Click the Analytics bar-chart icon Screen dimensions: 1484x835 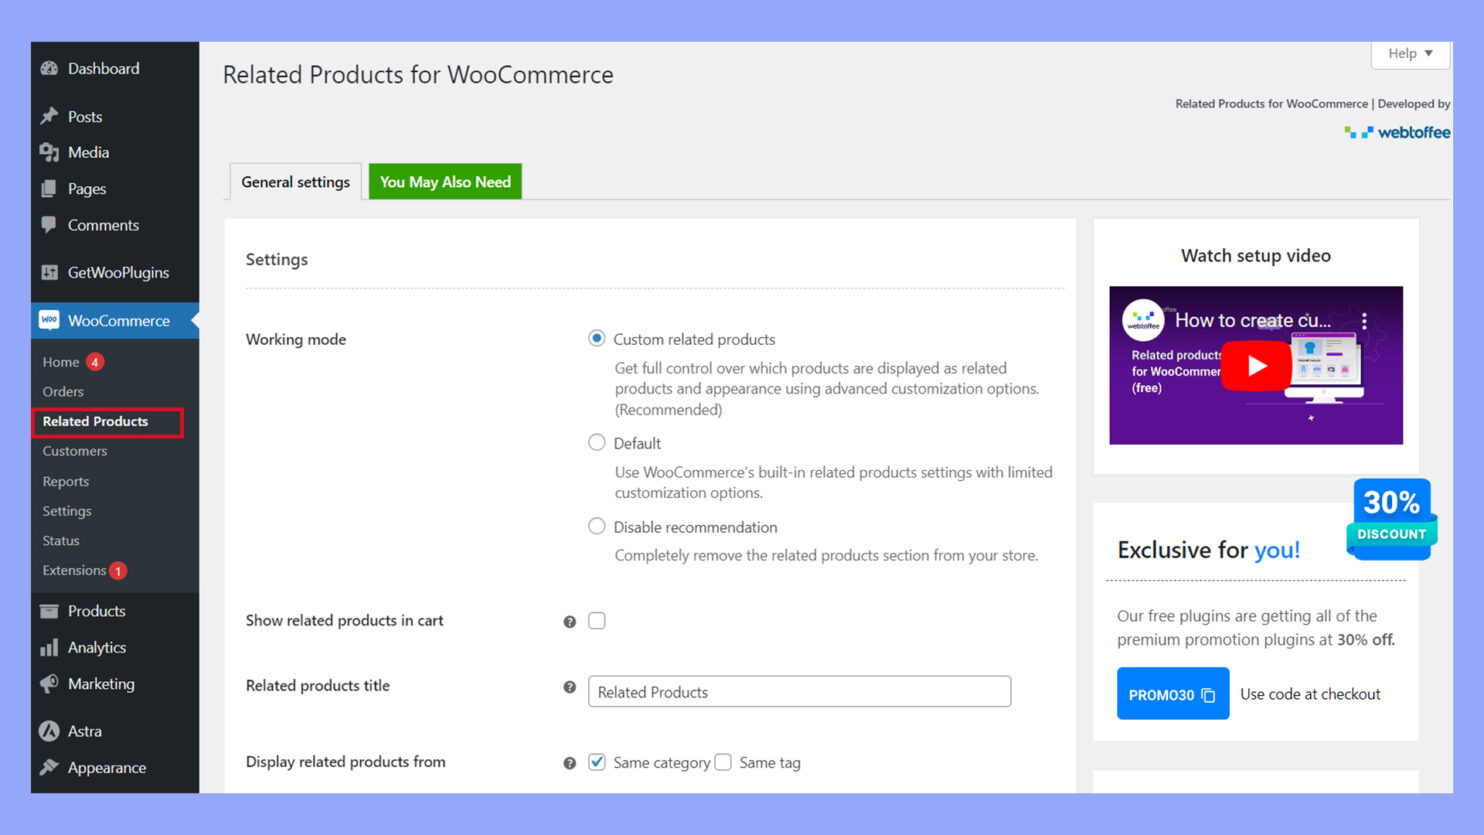coord(49,647)
